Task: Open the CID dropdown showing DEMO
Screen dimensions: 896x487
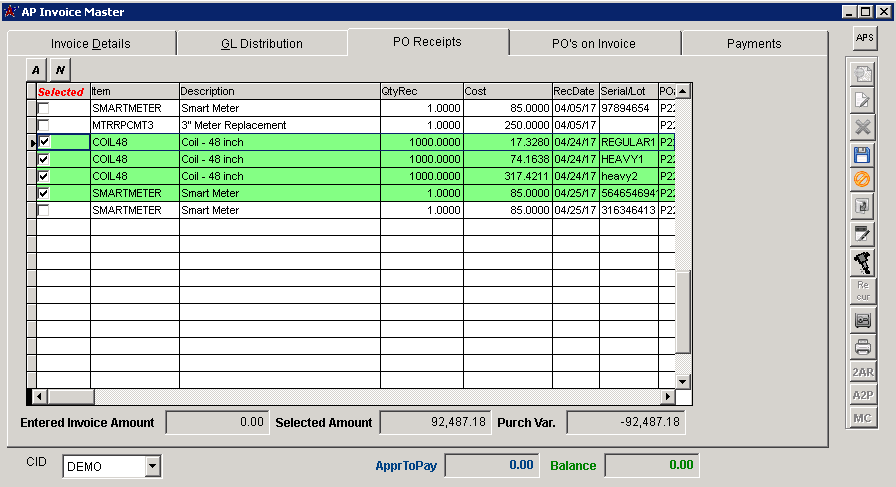Action: 152,466
